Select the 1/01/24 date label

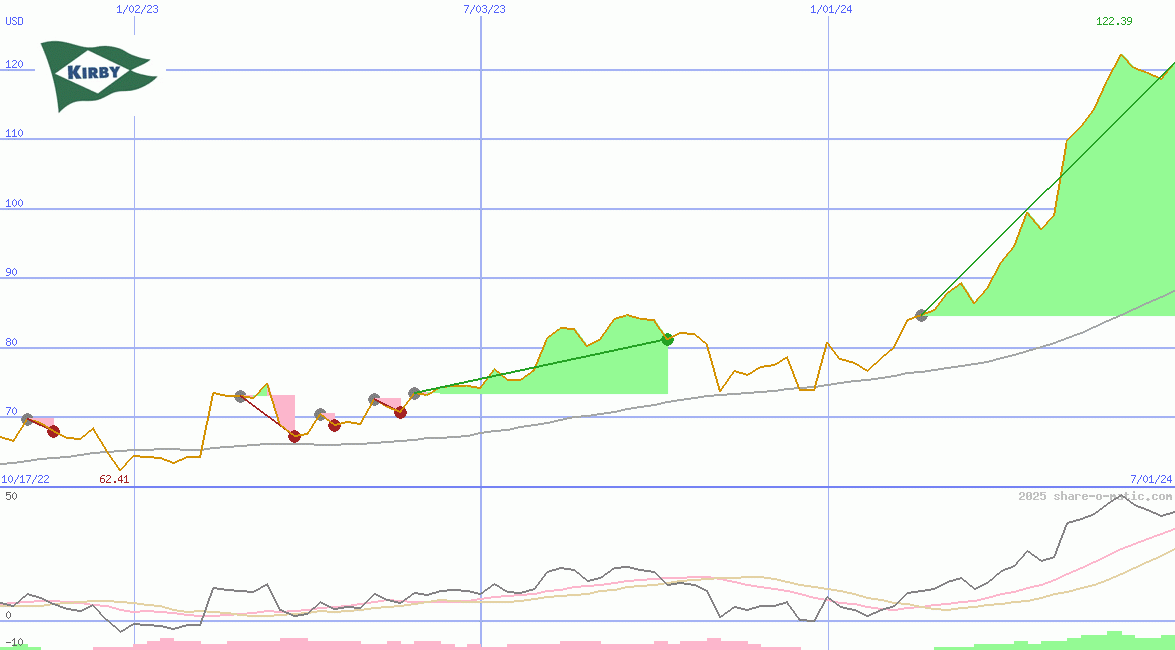[x=831, y=9]
